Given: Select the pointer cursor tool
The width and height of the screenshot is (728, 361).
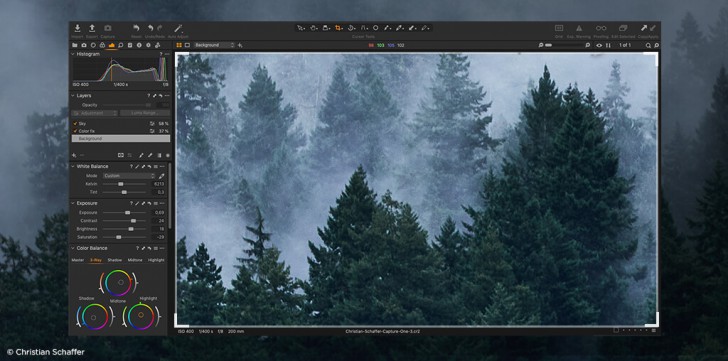Looking at the screenshot, I should click(x=300, y=28).
